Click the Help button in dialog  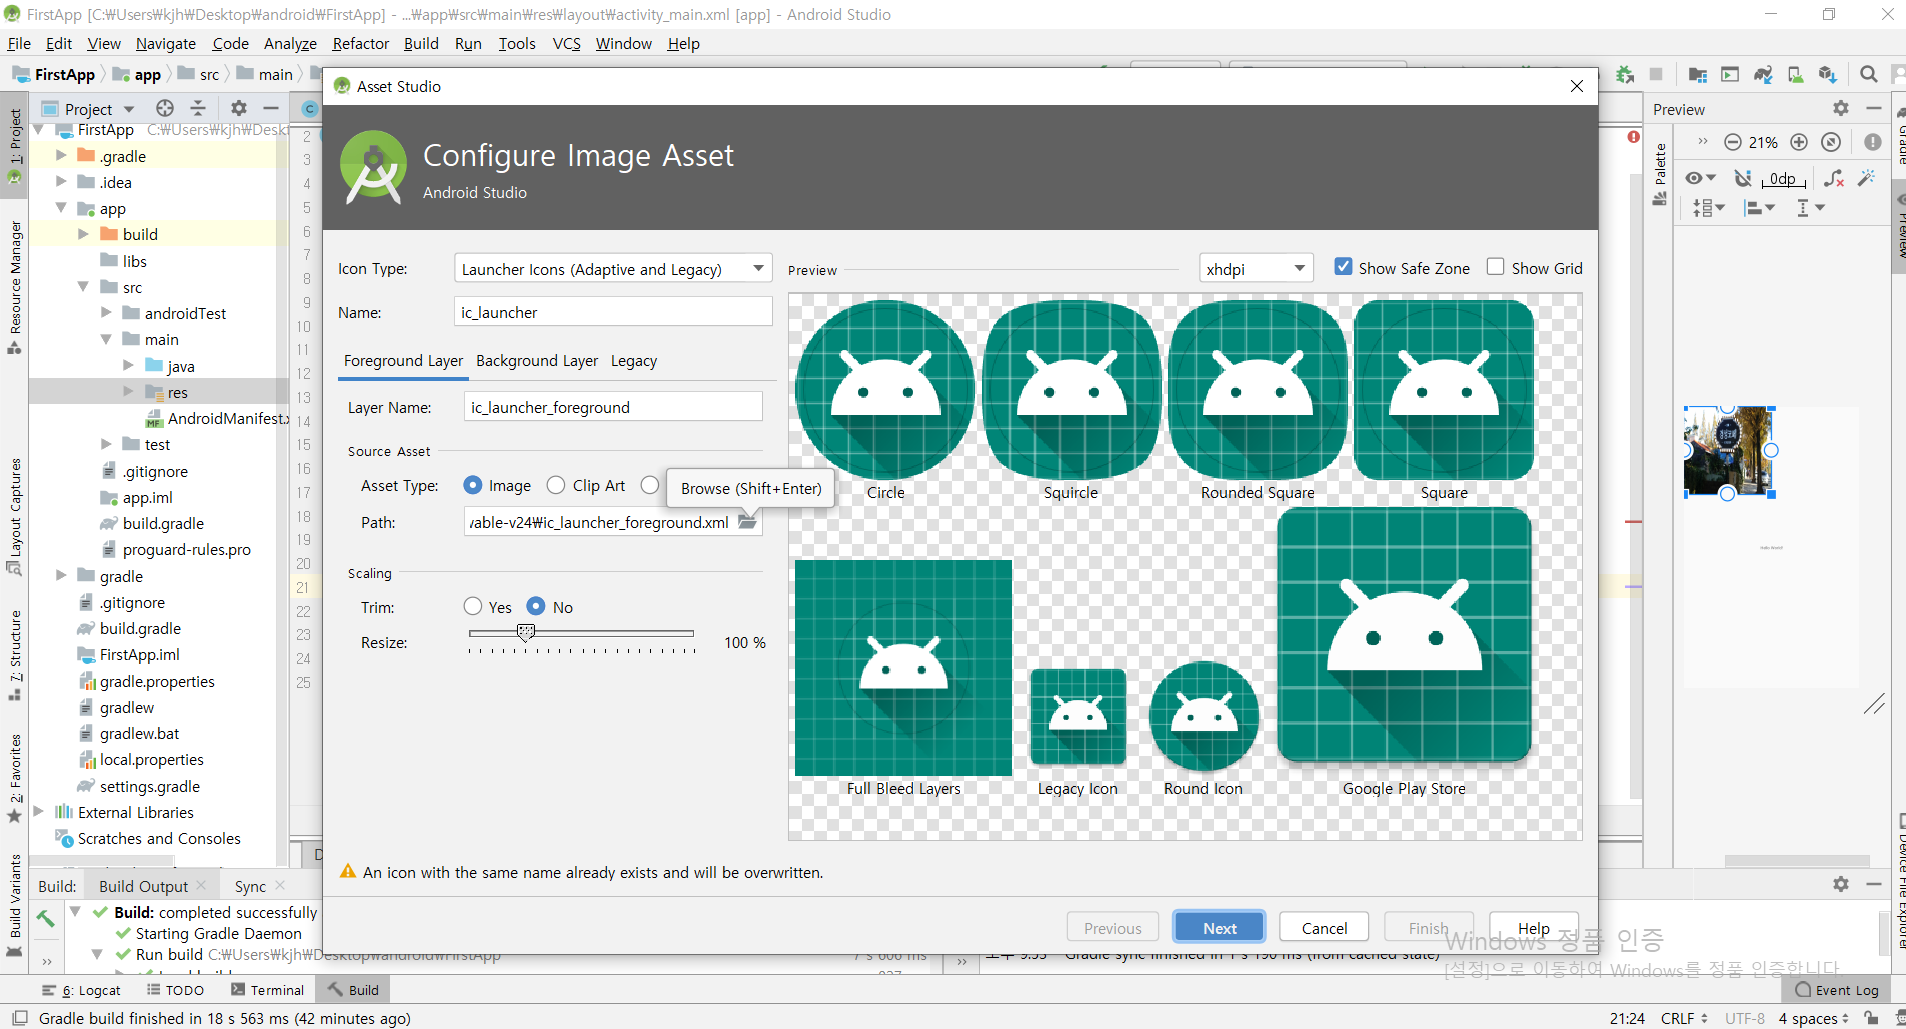[1533, 927]
